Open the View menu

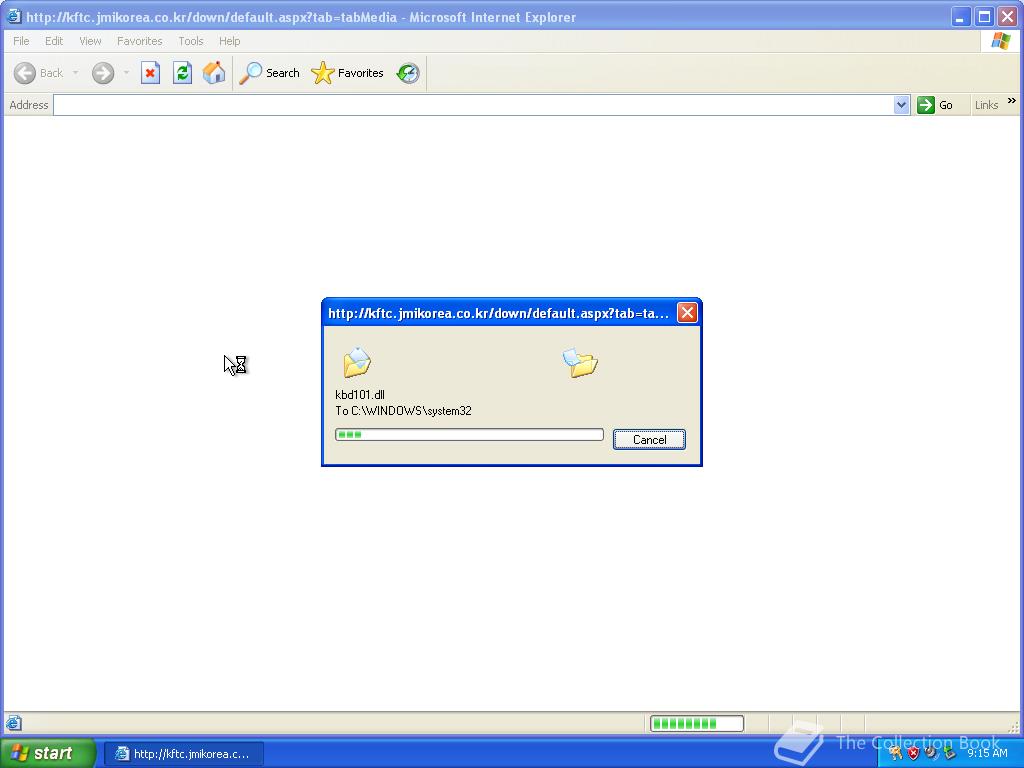pos(90,41)
